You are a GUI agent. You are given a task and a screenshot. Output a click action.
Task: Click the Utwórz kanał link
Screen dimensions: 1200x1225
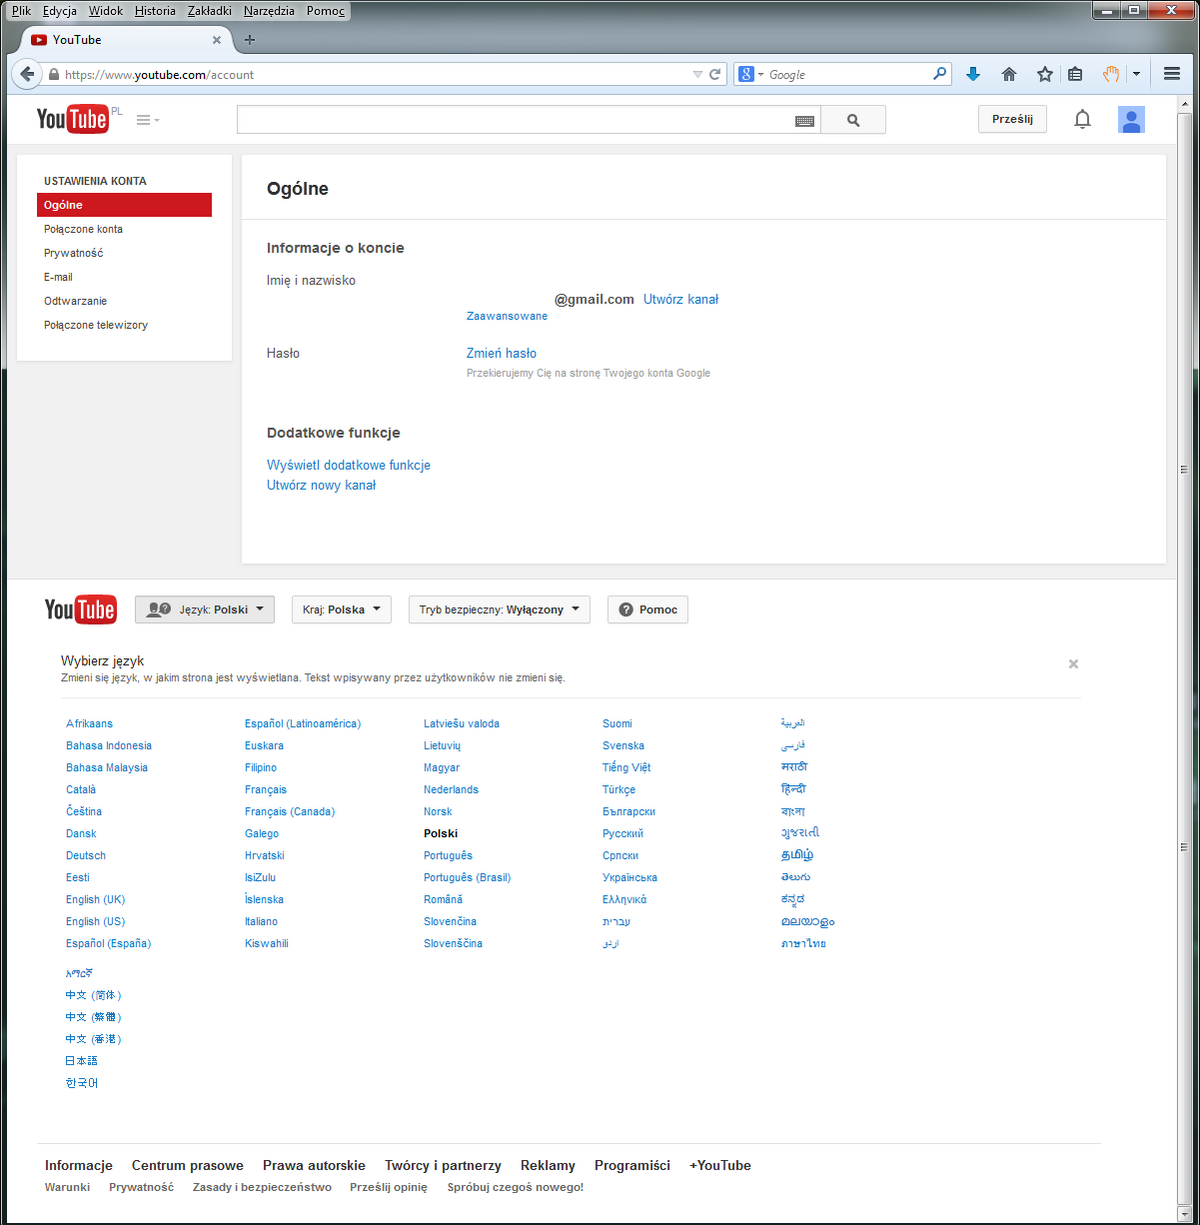click(681, 299)
